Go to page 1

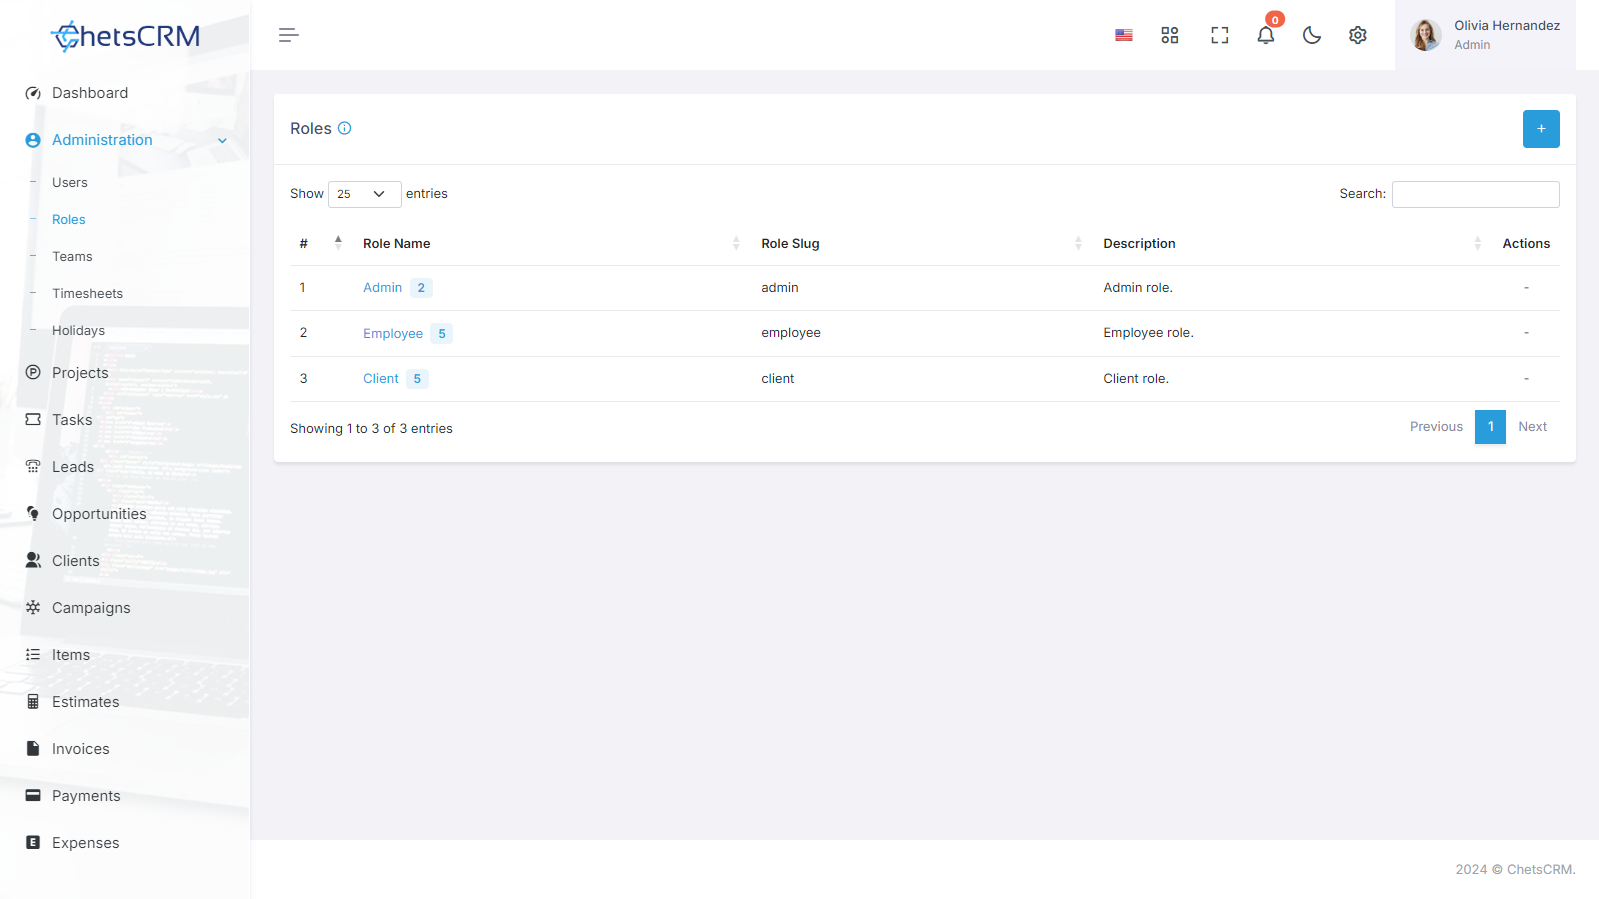[x=1490, y=427]
